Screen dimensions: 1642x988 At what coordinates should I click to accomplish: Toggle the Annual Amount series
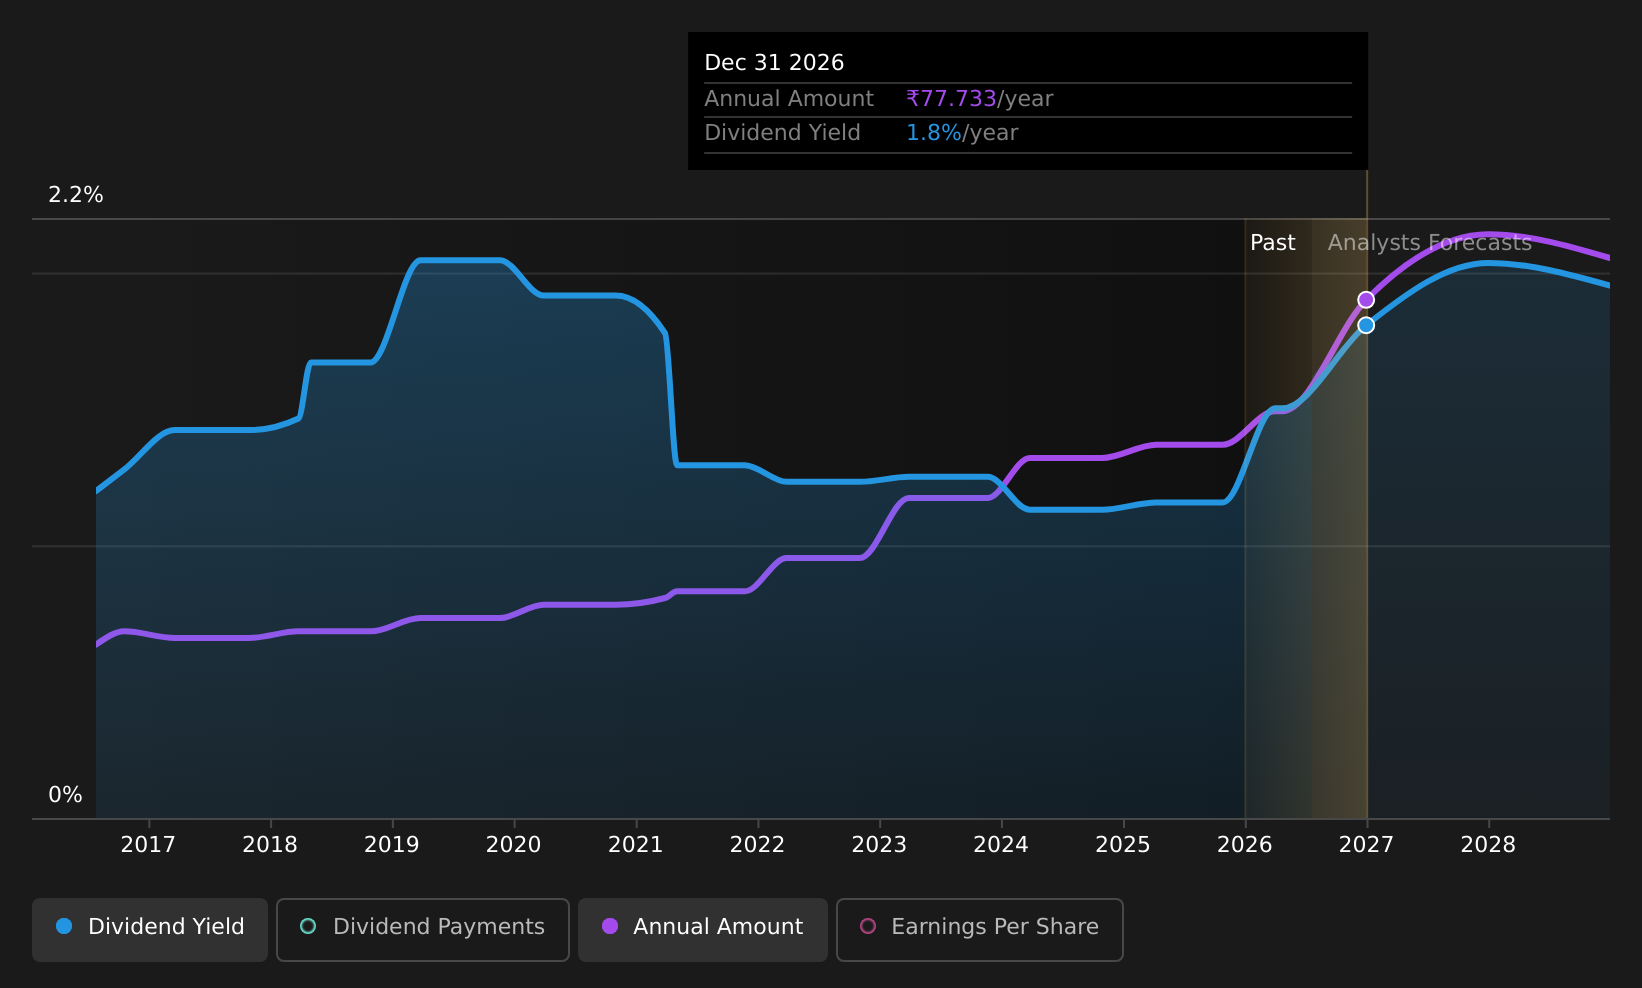[x=702, y=929]
